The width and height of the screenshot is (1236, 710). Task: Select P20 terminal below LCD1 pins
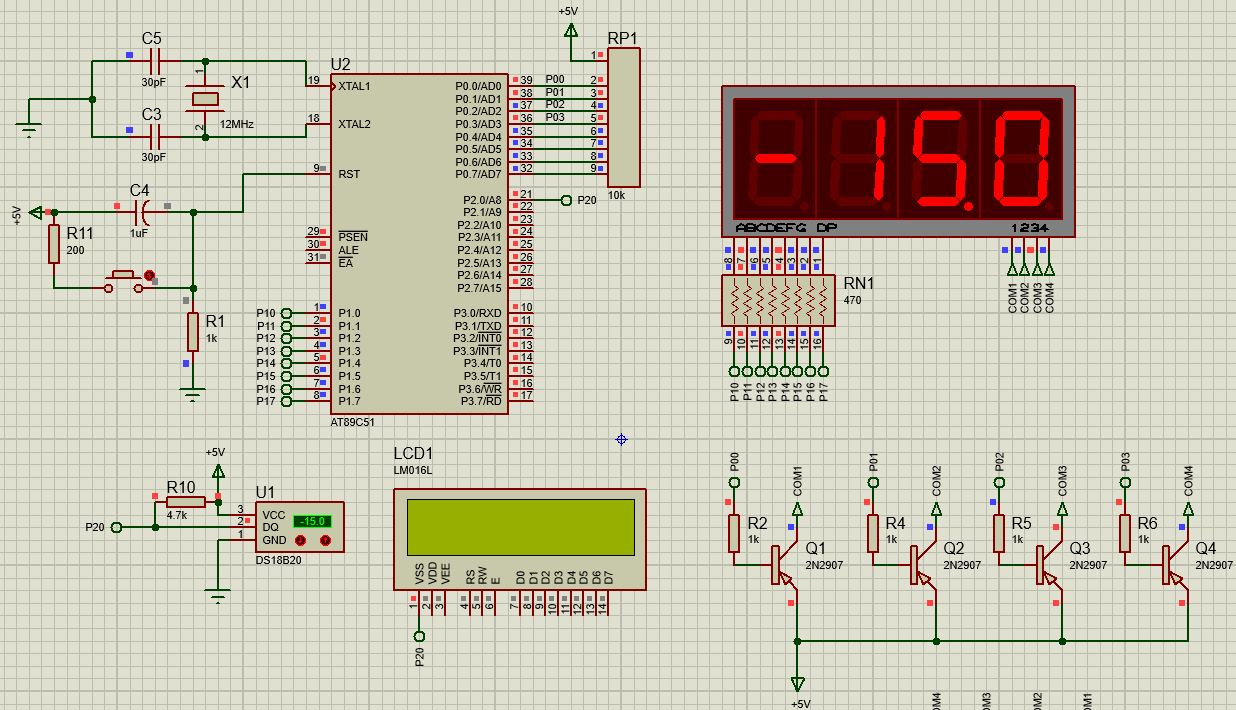point(419,636)
